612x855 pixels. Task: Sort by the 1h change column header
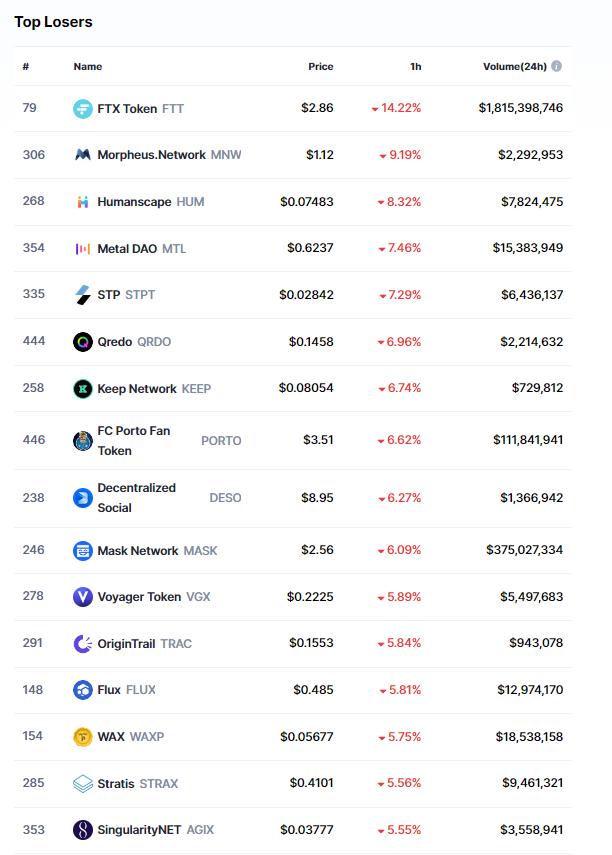tap(415, 67)
